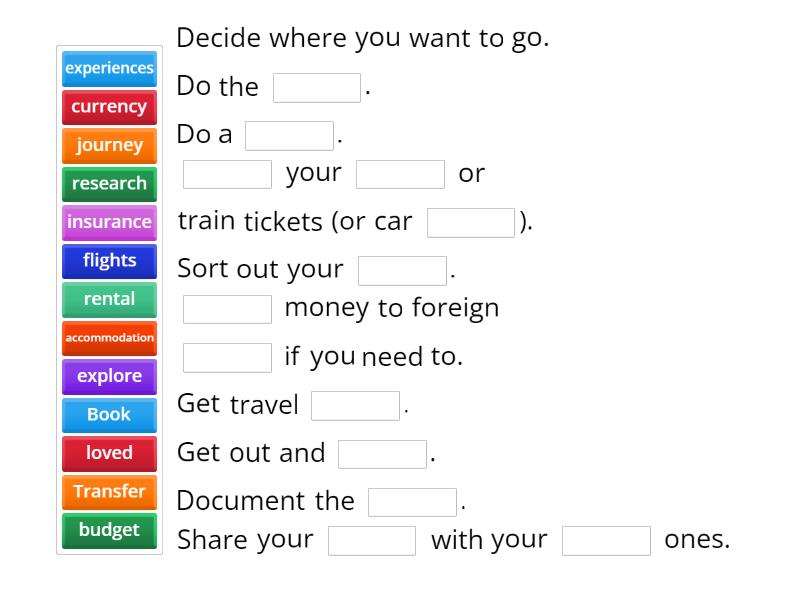Click the blank after 'Sort out your'

(x=401, y=270)
